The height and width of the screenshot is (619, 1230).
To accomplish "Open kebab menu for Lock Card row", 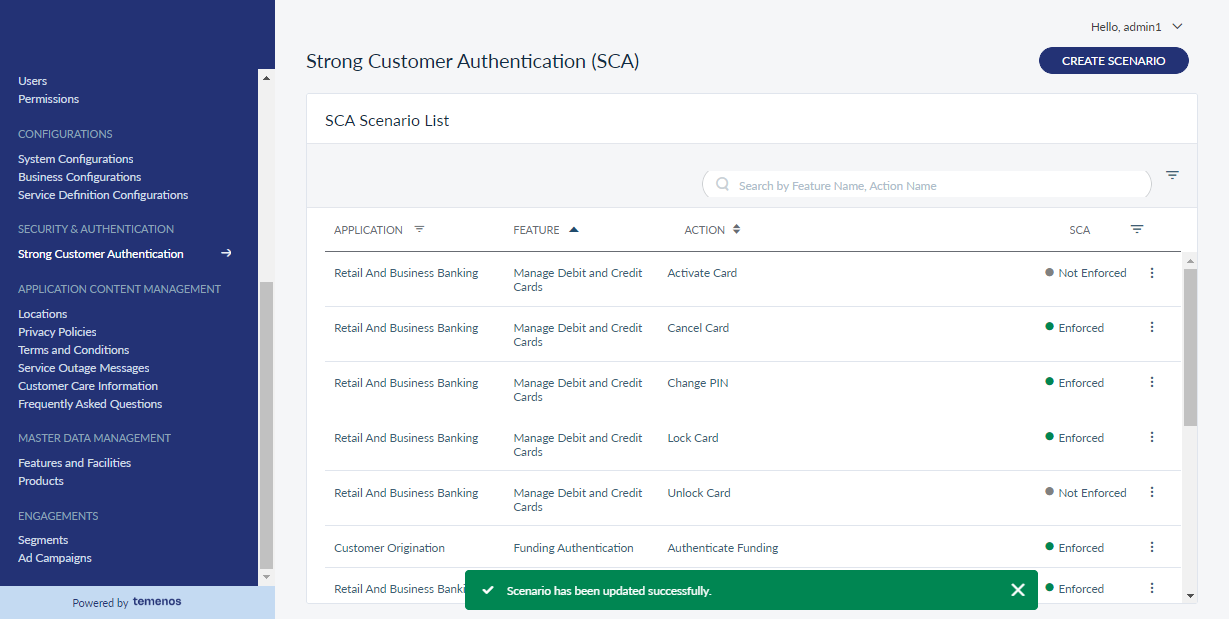I will (1152, 438).
